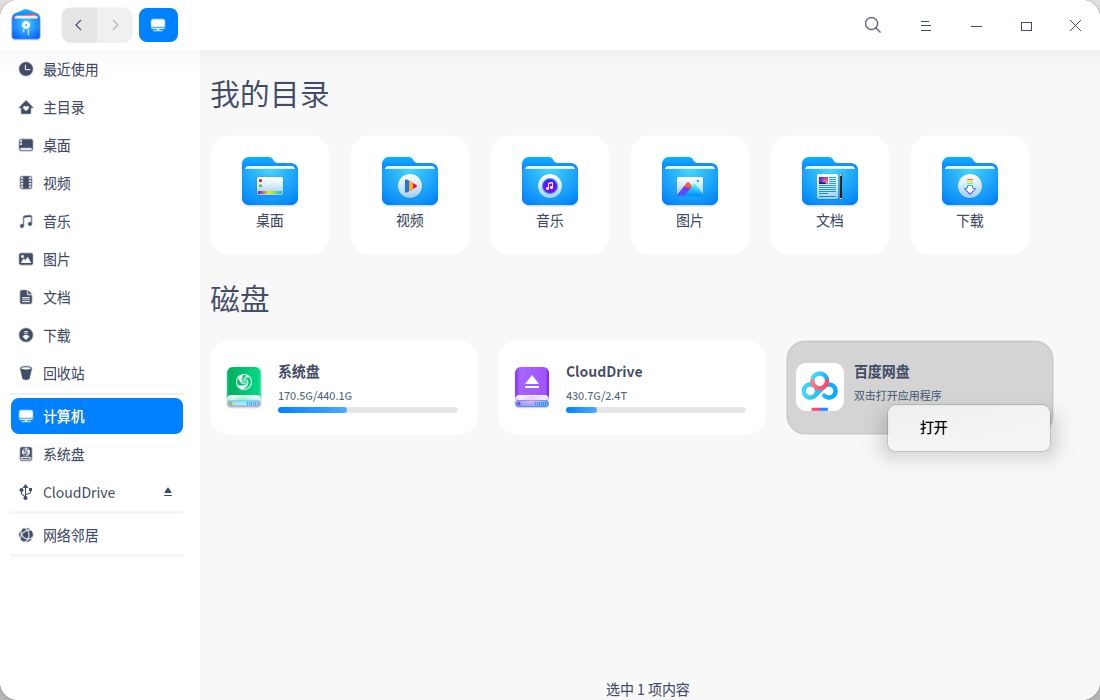This screenshot has height=700, width=1100.
Task: Click the 网络邻居 sidebar icon
Action: point(25,535)
